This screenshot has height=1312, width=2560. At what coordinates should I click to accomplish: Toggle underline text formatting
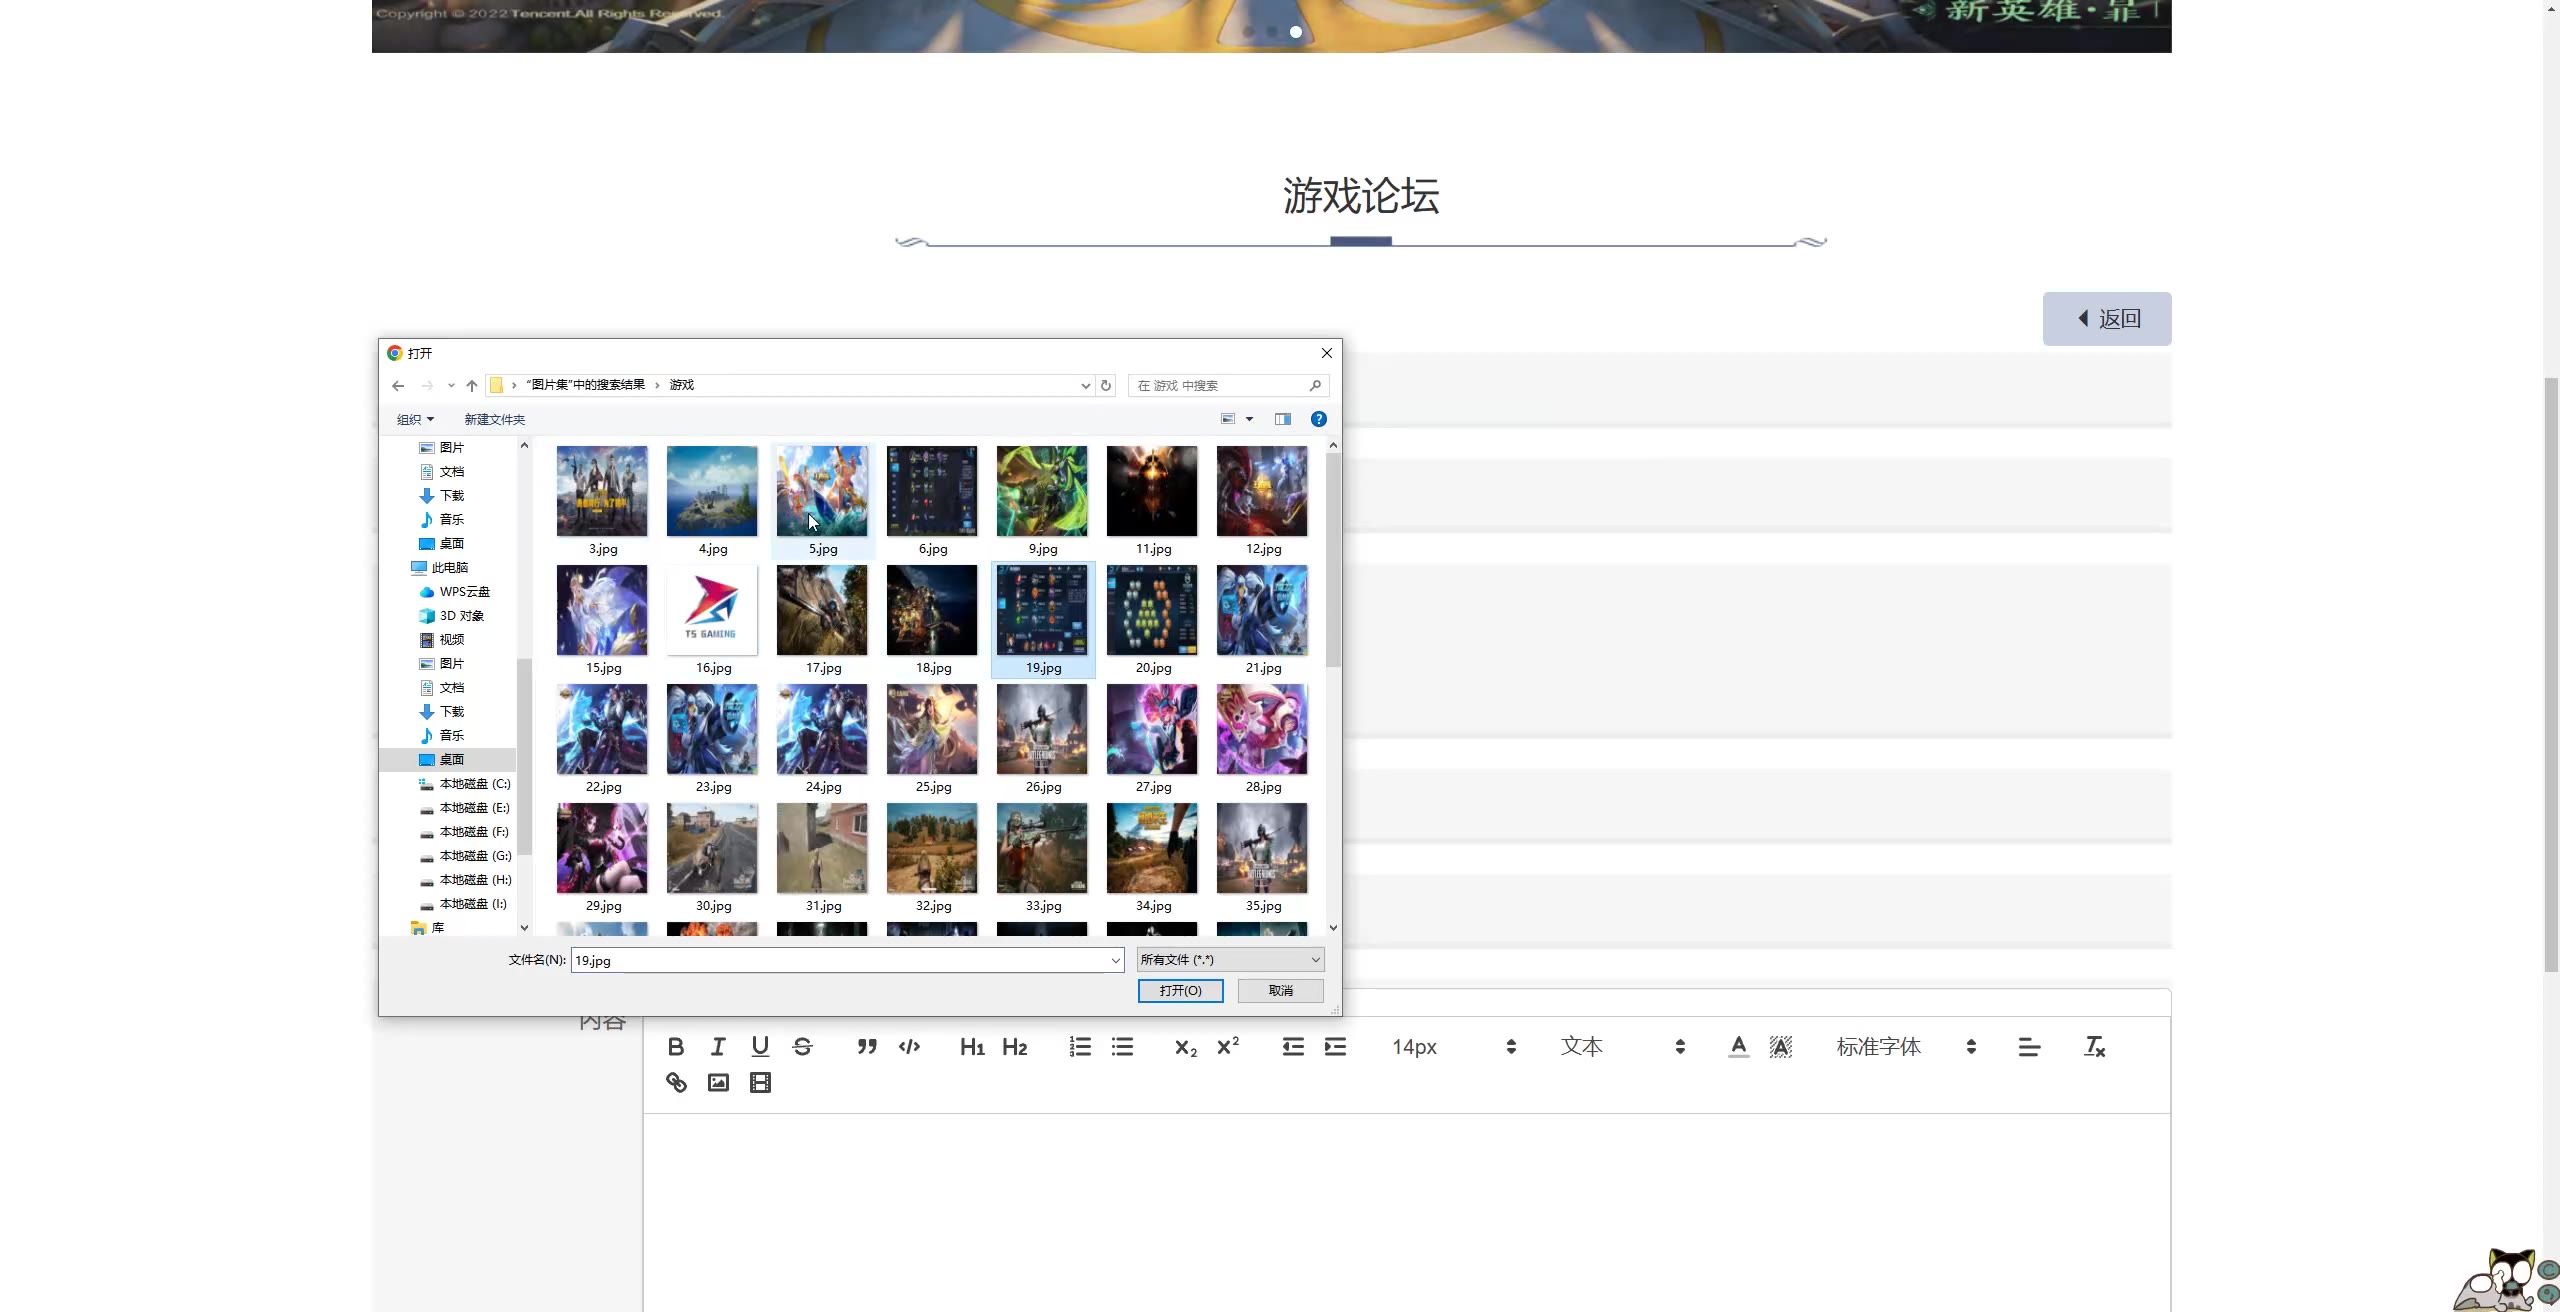tap(760, 1046)
